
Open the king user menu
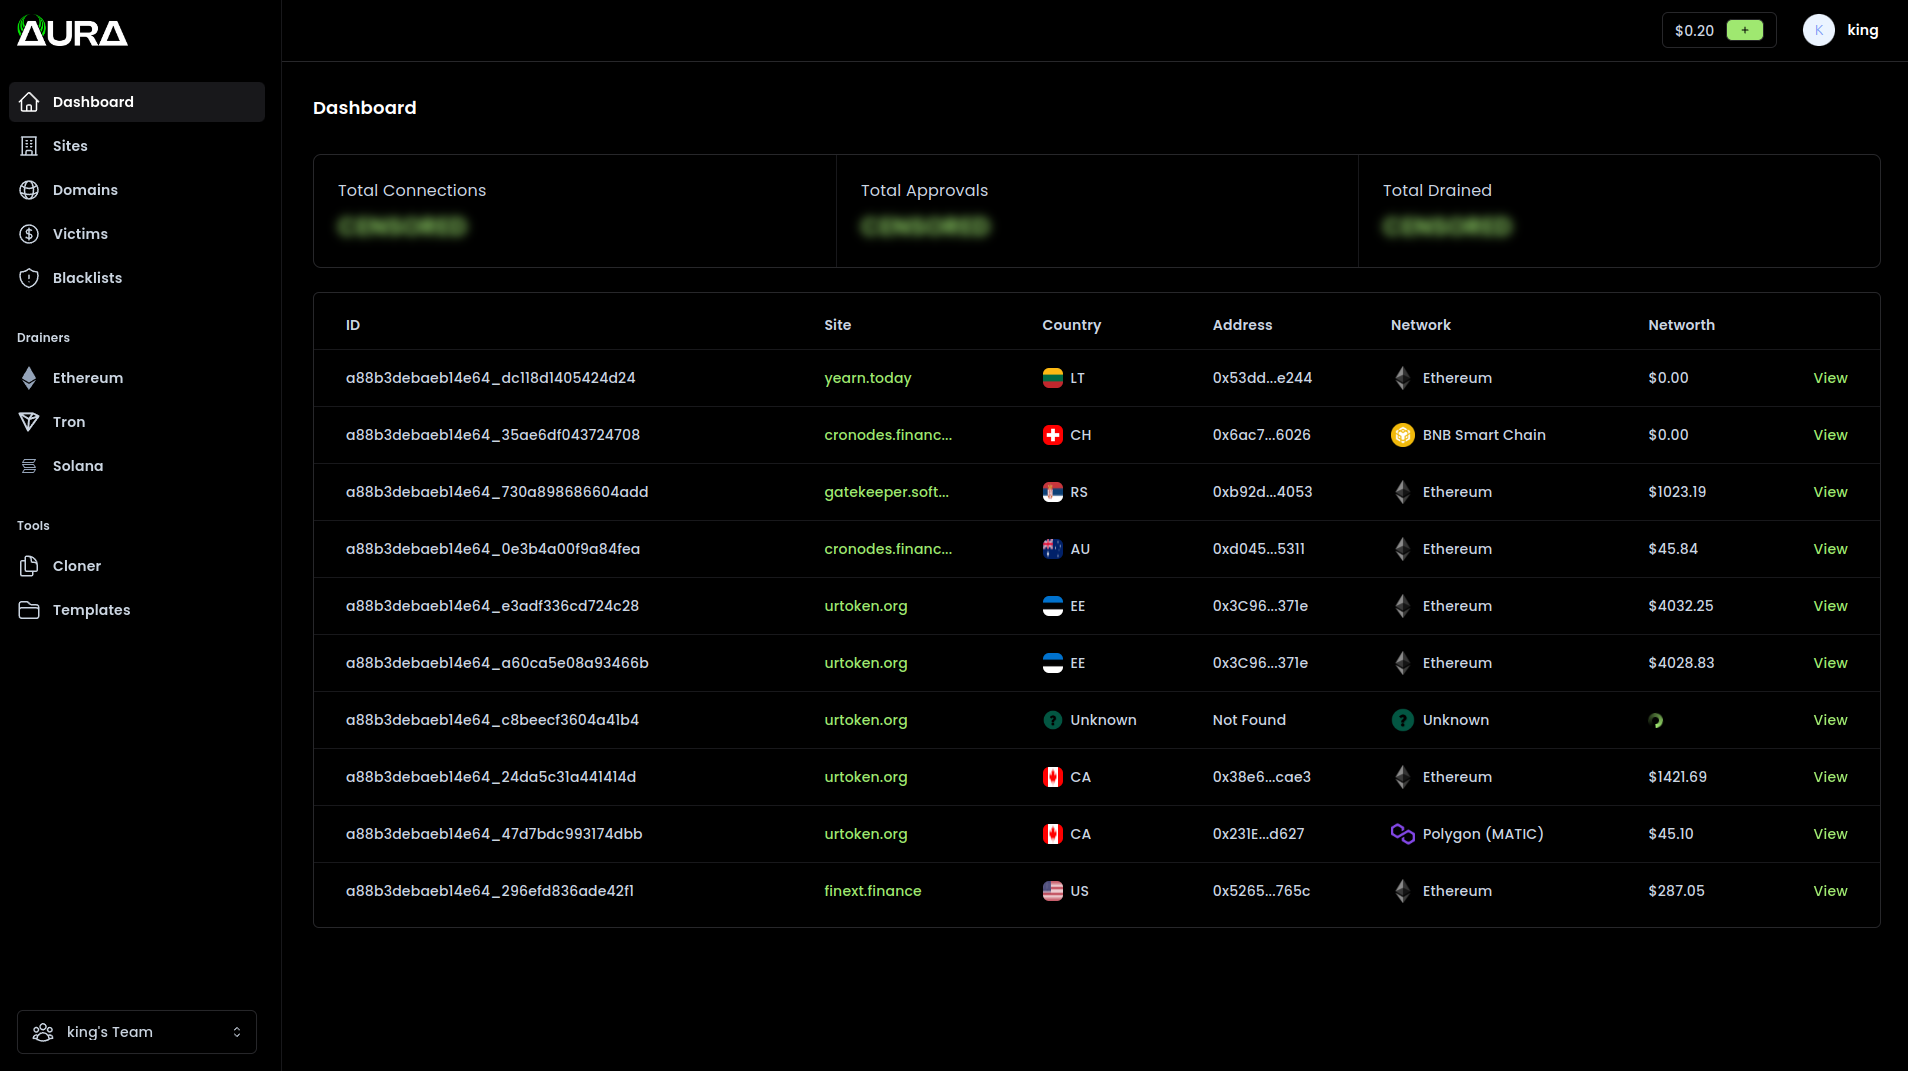click(x=1841, y=30)
